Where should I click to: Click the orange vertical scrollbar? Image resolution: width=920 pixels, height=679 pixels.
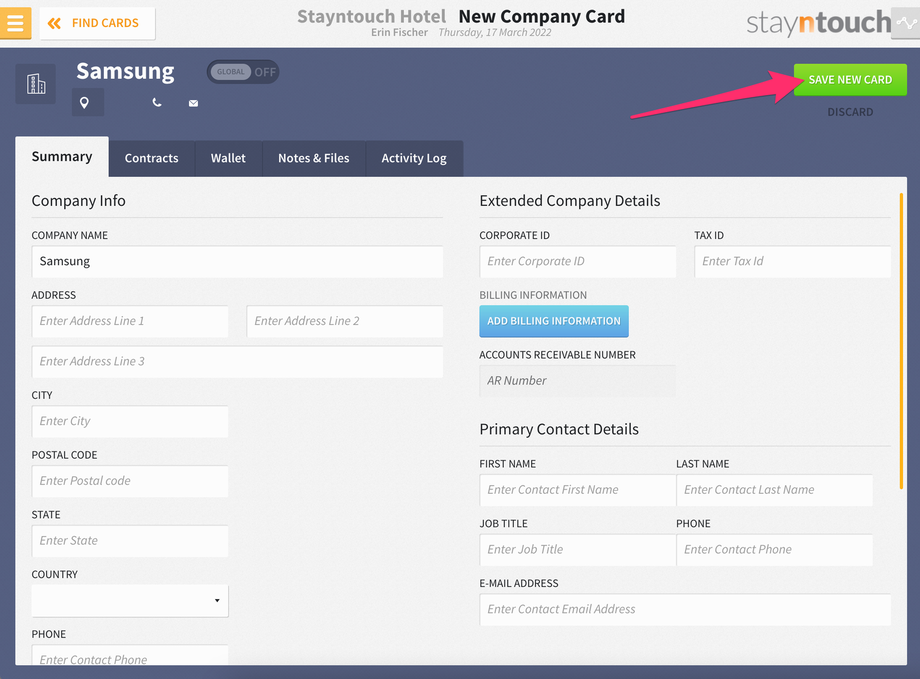901,342
